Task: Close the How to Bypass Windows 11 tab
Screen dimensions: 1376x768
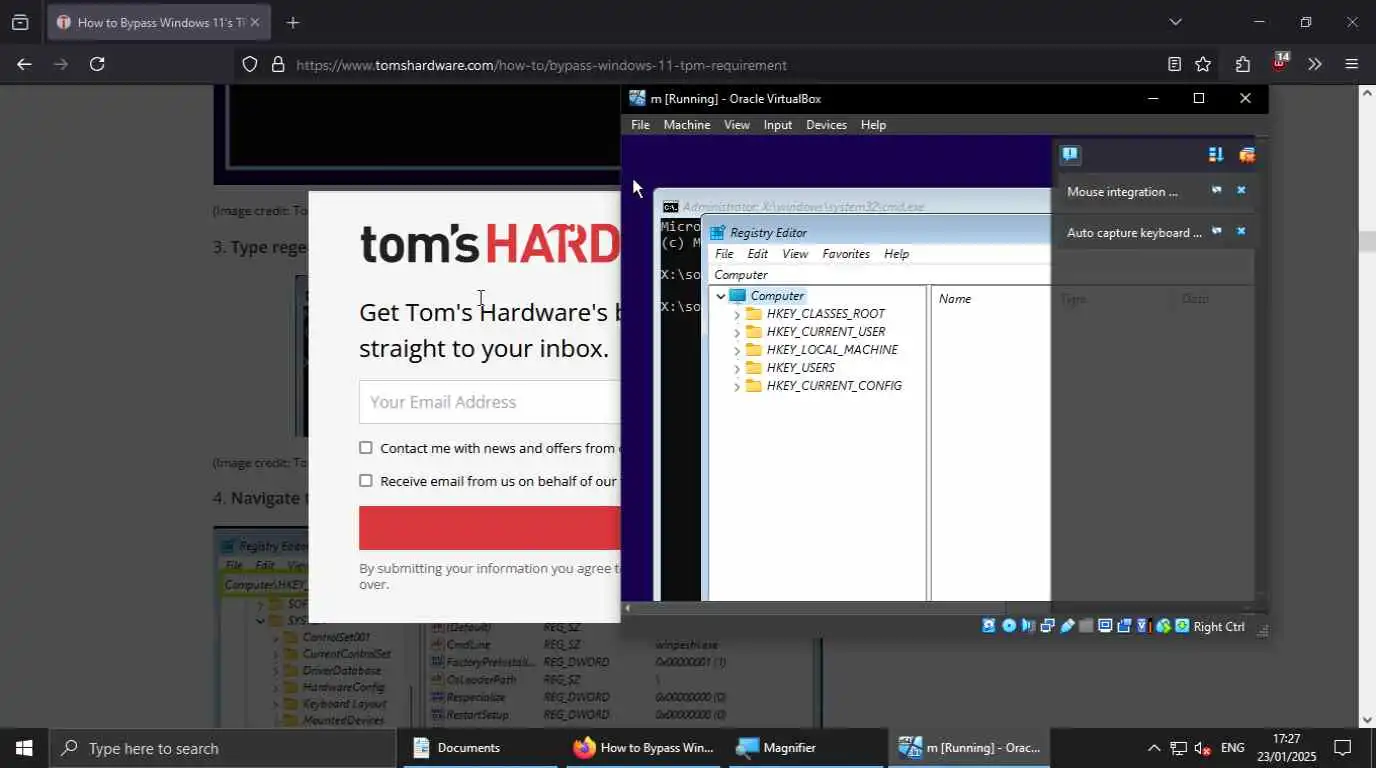Action: click(254, 22)
